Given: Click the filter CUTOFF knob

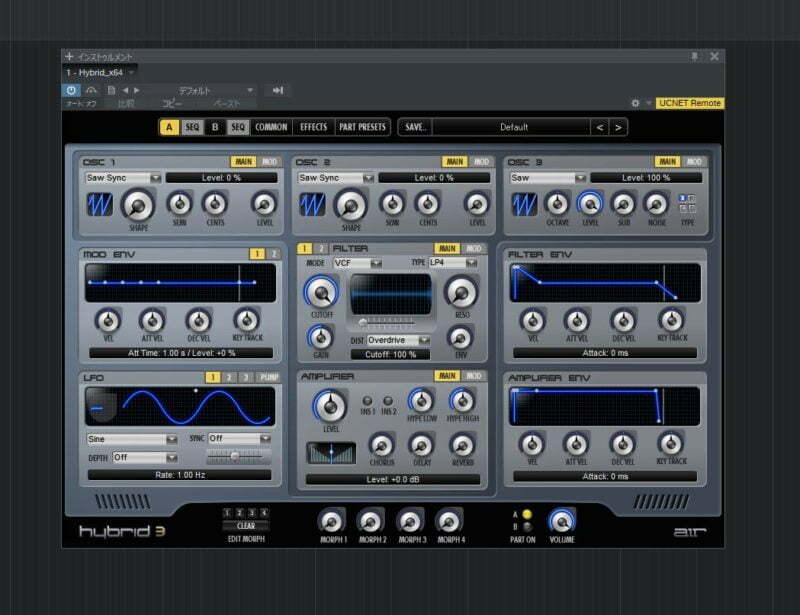Looking at the screenshot, I should click(x=321, y=292).
